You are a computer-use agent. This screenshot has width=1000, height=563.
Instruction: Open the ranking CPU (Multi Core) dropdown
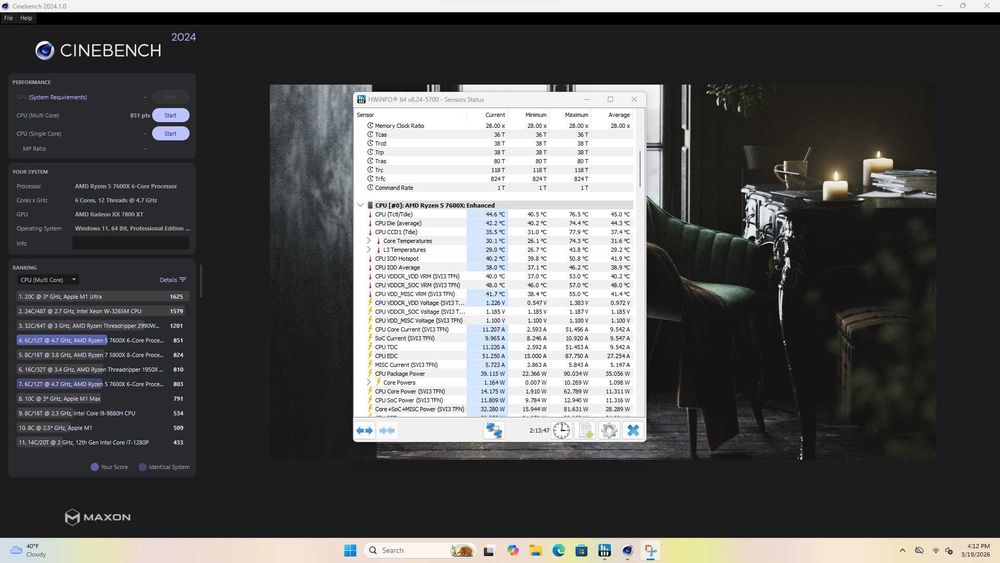[x=48, y=279]
